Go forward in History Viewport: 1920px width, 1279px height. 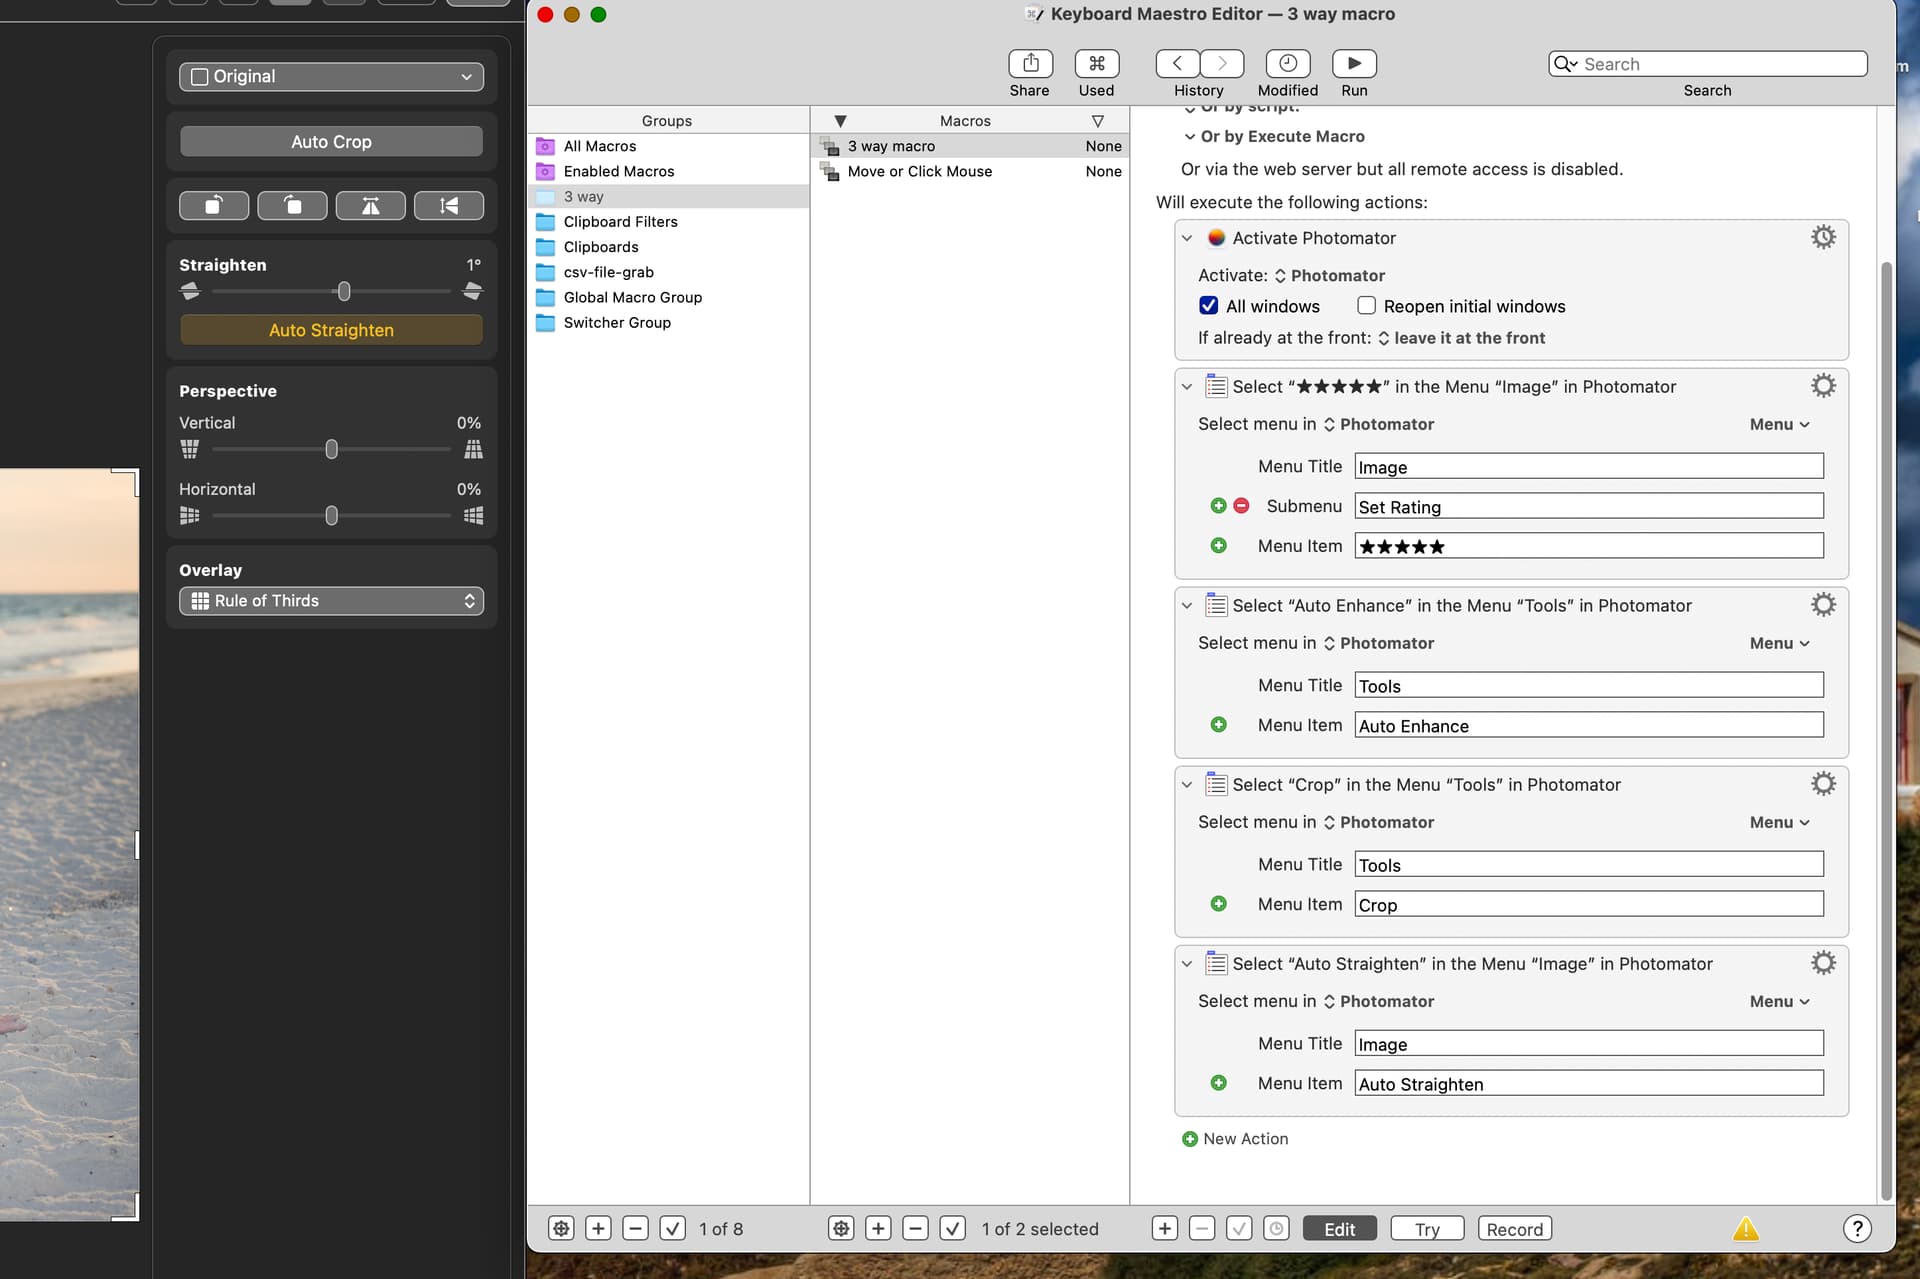click(1222, 63)
